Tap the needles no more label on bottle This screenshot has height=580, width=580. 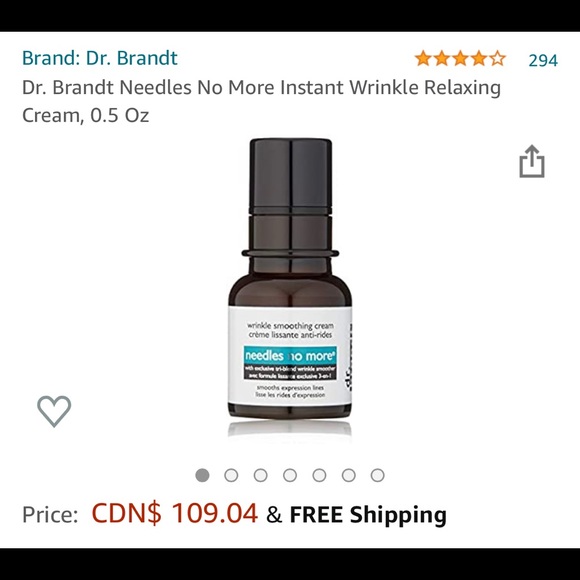290,356
